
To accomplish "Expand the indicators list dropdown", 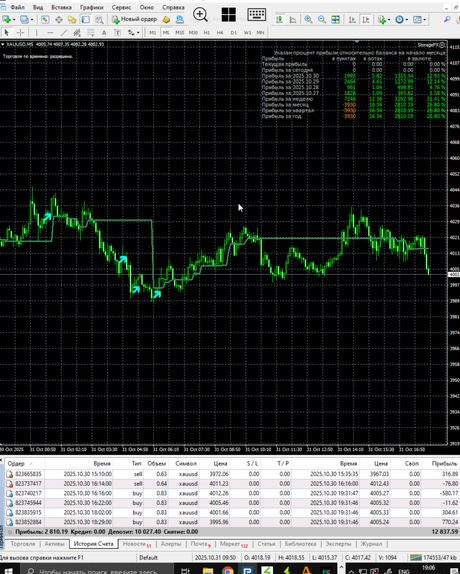I will [x=389, y=20].
